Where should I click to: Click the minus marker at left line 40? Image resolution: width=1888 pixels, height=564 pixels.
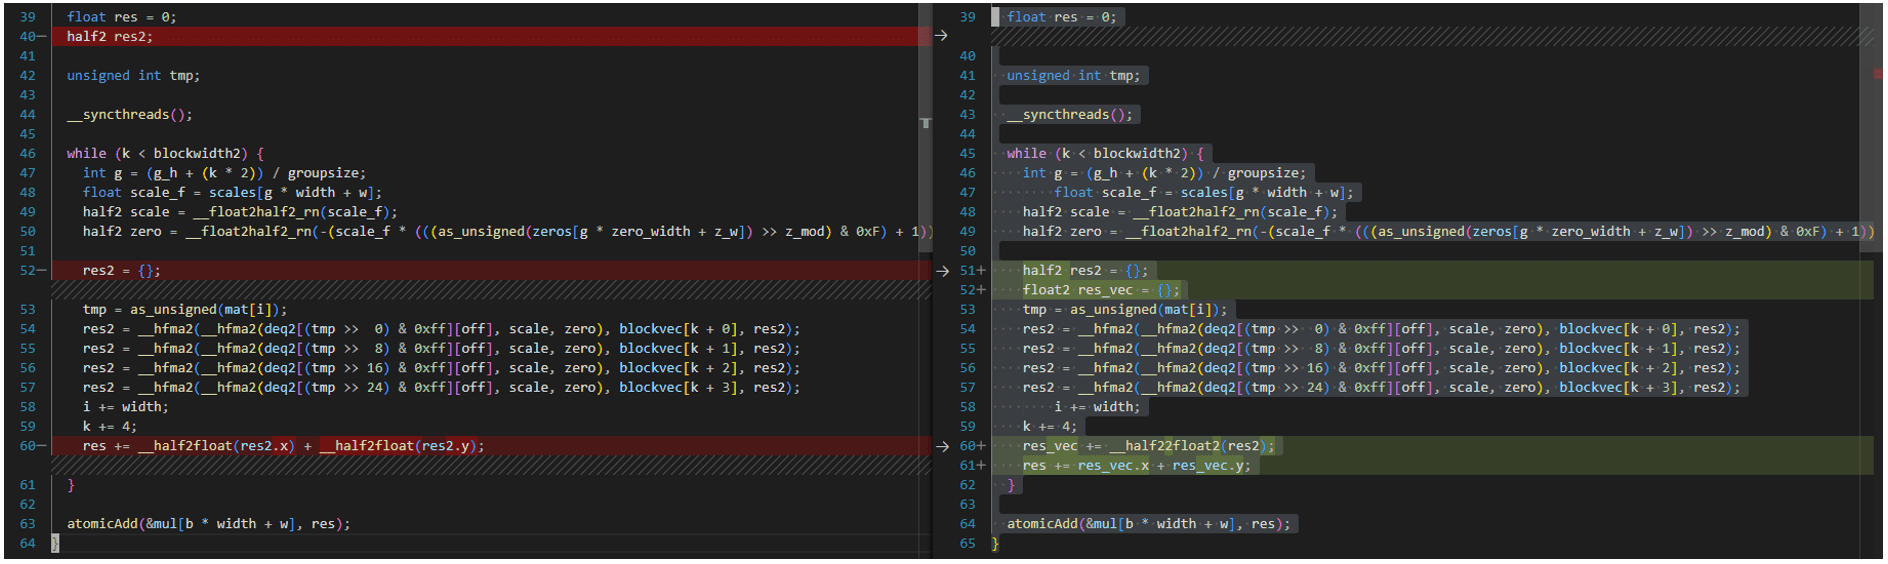42,36
